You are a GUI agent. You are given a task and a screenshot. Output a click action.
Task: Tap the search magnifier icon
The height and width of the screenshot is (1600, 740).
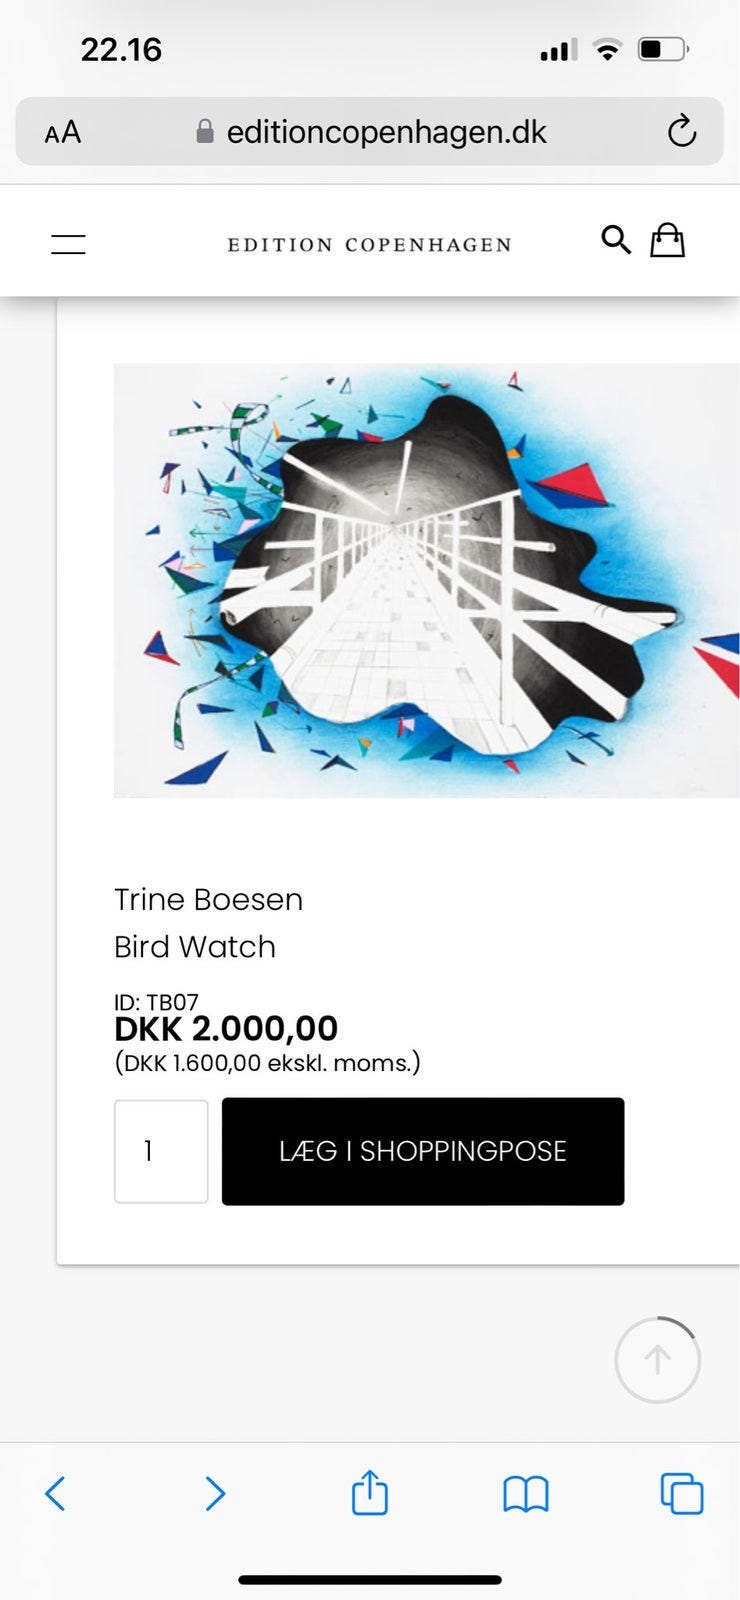(x=616, y=240)
